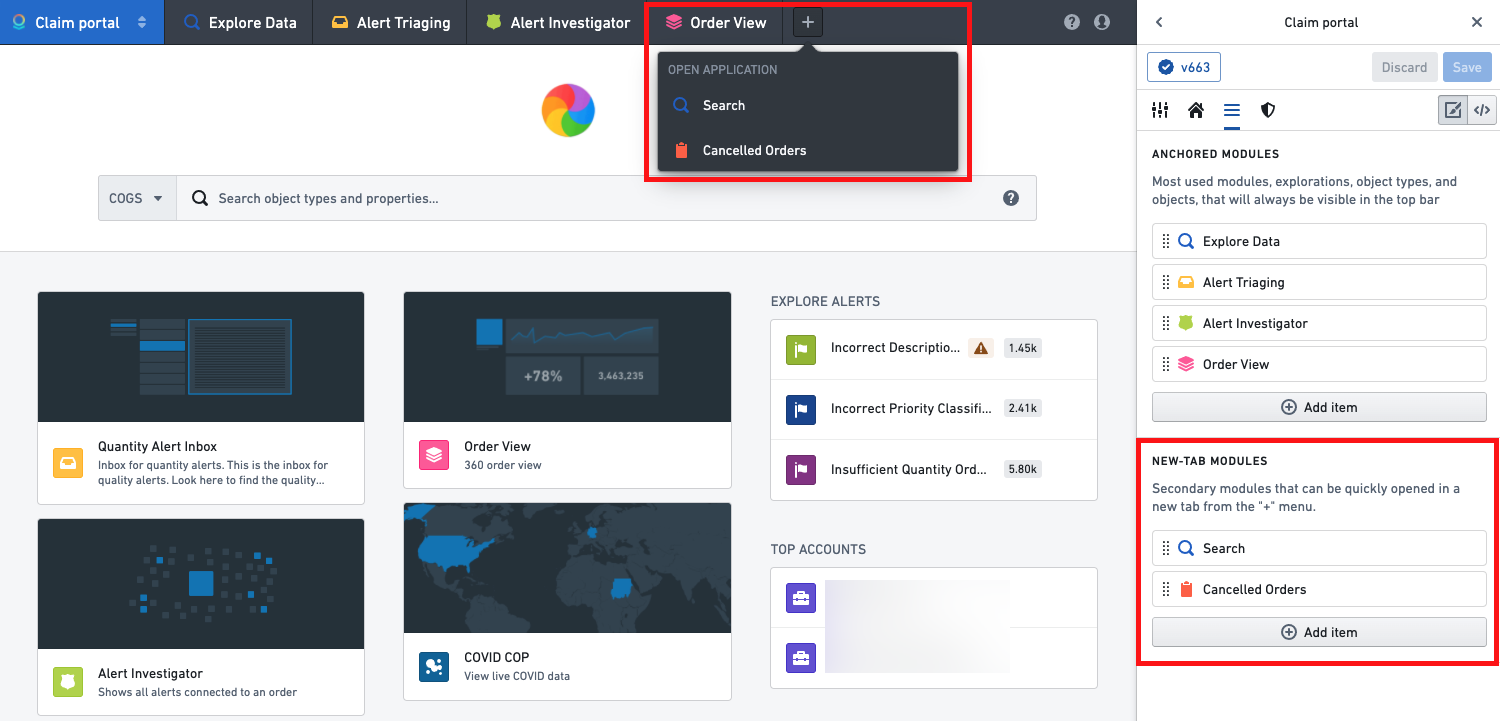Switch to the visual editor toggle
This screenshot has width=1500, height=721.
point(1453,110)
